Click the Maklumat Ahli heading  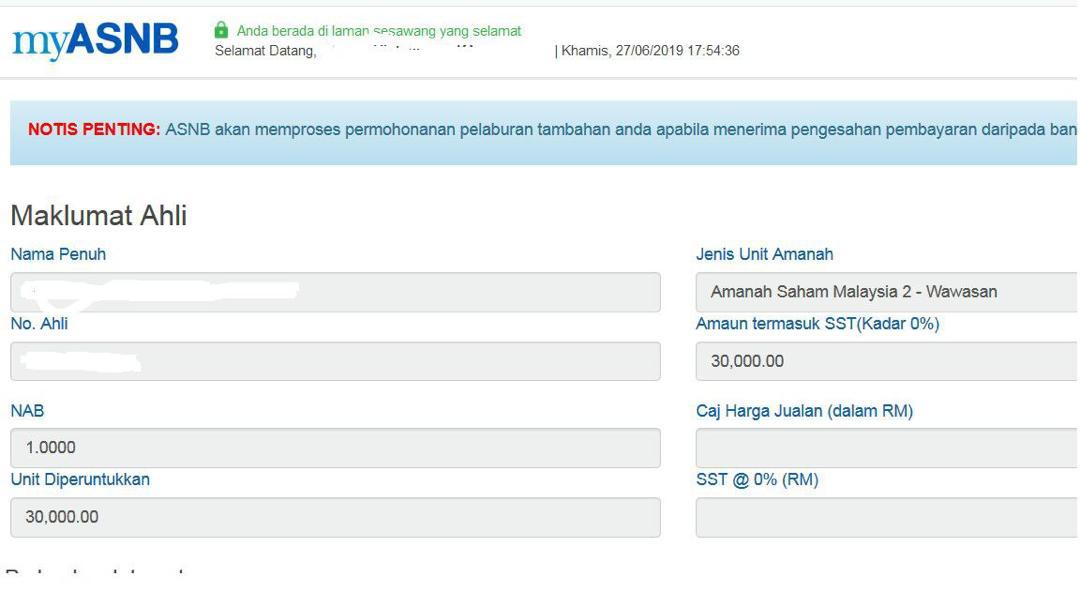pos(98,216)
